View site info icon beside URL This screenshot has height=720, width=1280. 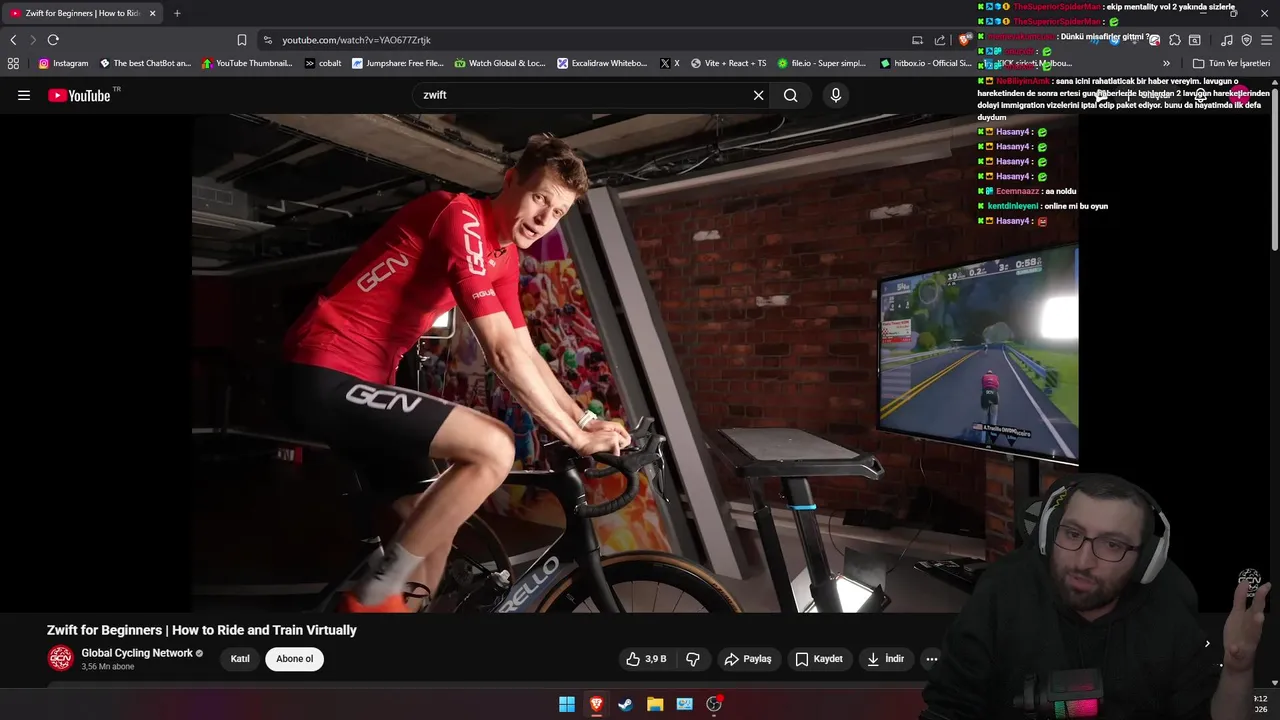coord(267,40)
